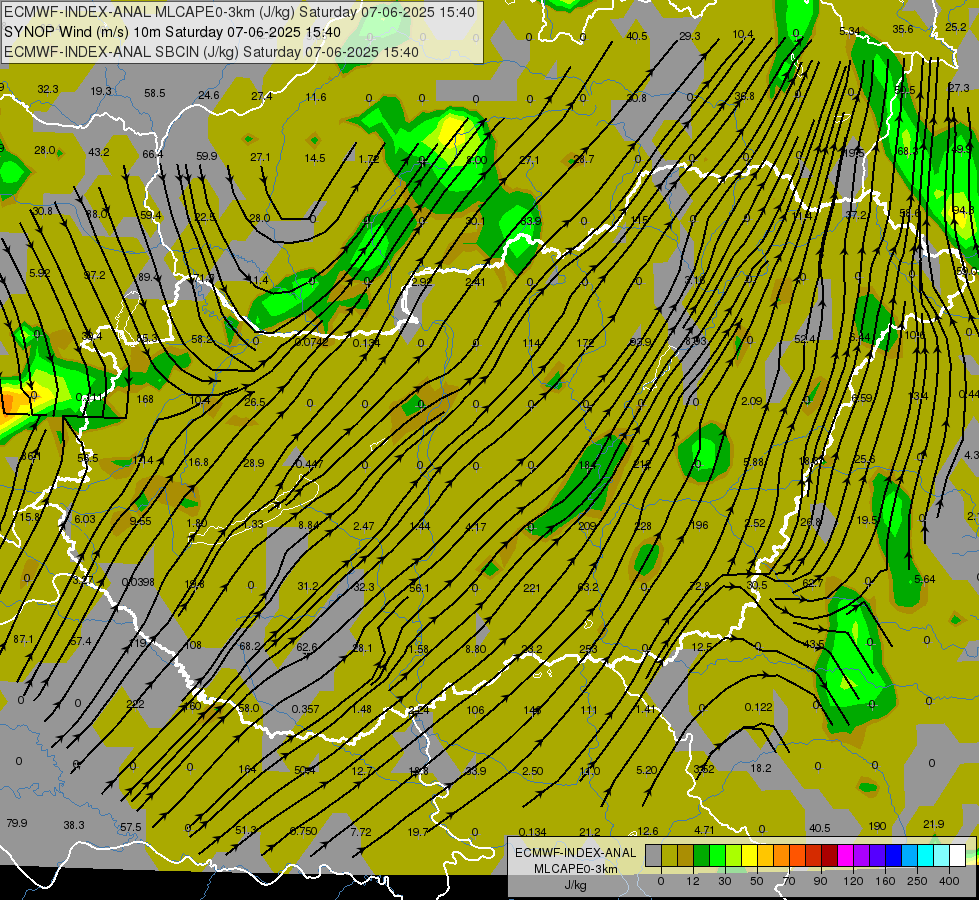The width and height of the screenshot is (979, 900).
Task: Pick the magenta legend swatch
Action: point(845,855)
